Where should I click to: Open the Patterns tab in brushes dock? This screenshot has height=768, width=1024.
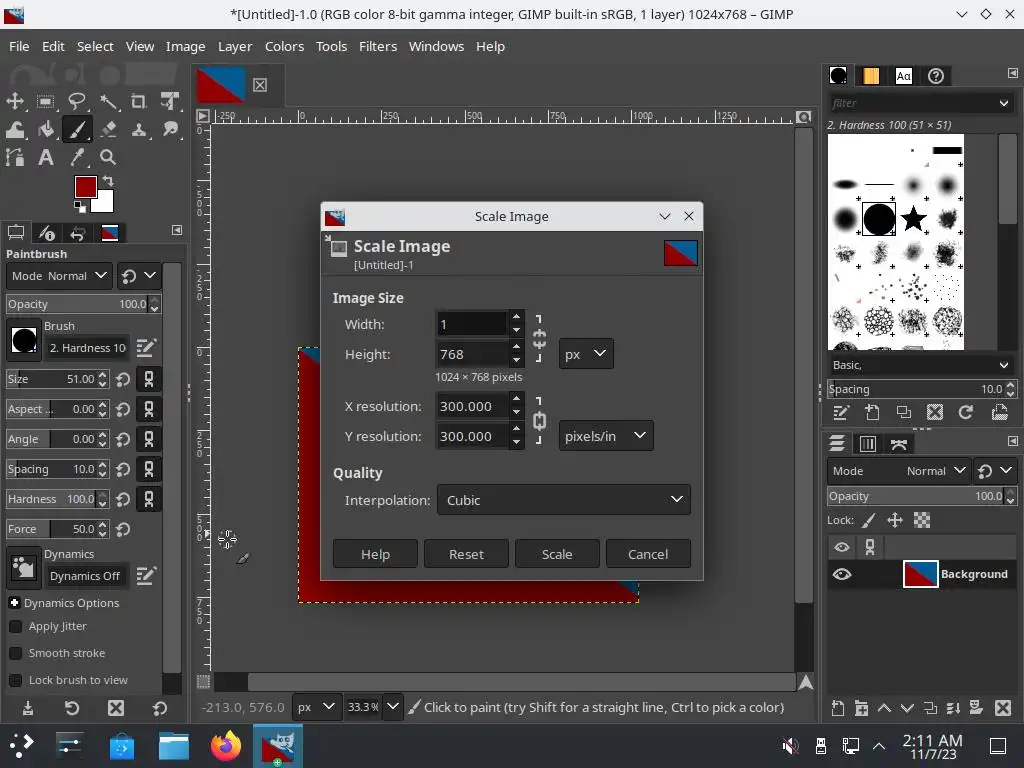[871, 76]
